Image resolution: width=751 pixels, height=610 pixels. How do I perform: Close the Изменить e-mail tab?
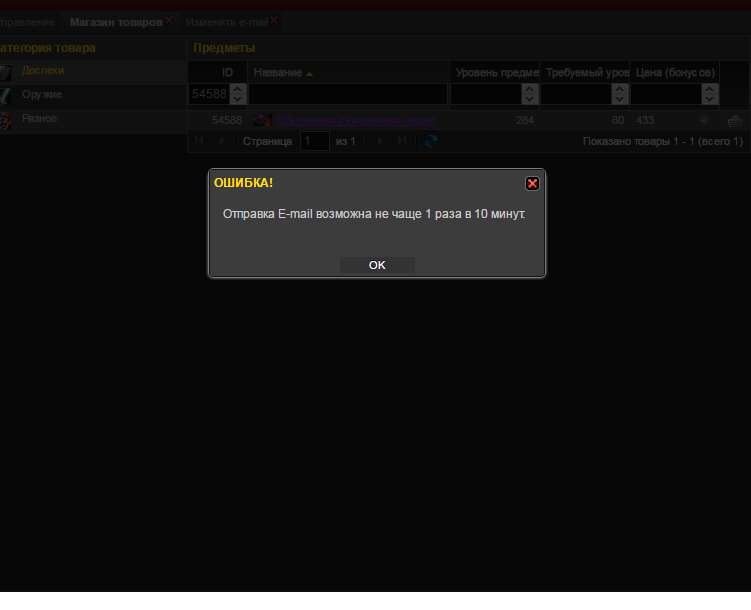(x=274, y=20)
